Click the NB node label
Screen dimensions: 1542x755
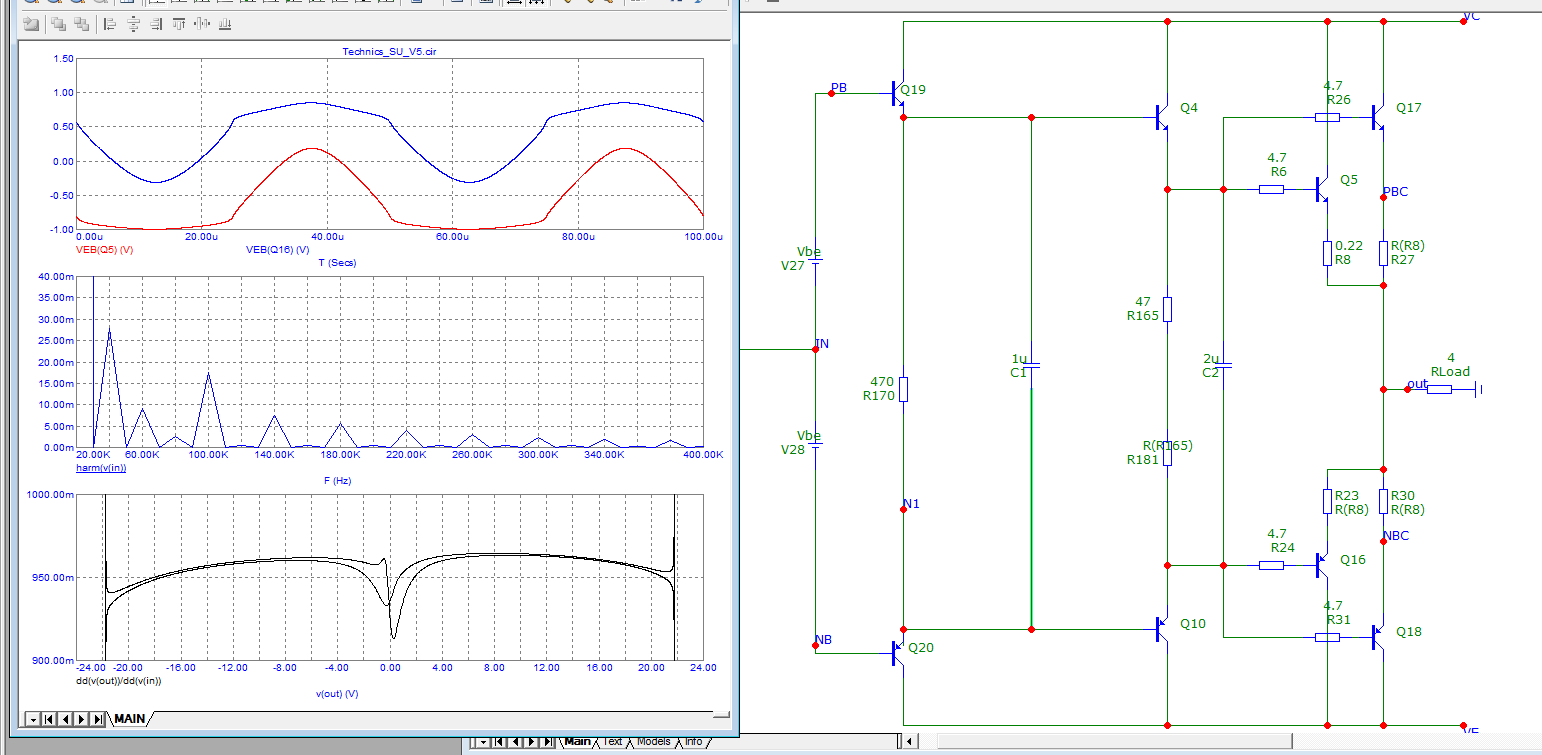coord(823,639)
